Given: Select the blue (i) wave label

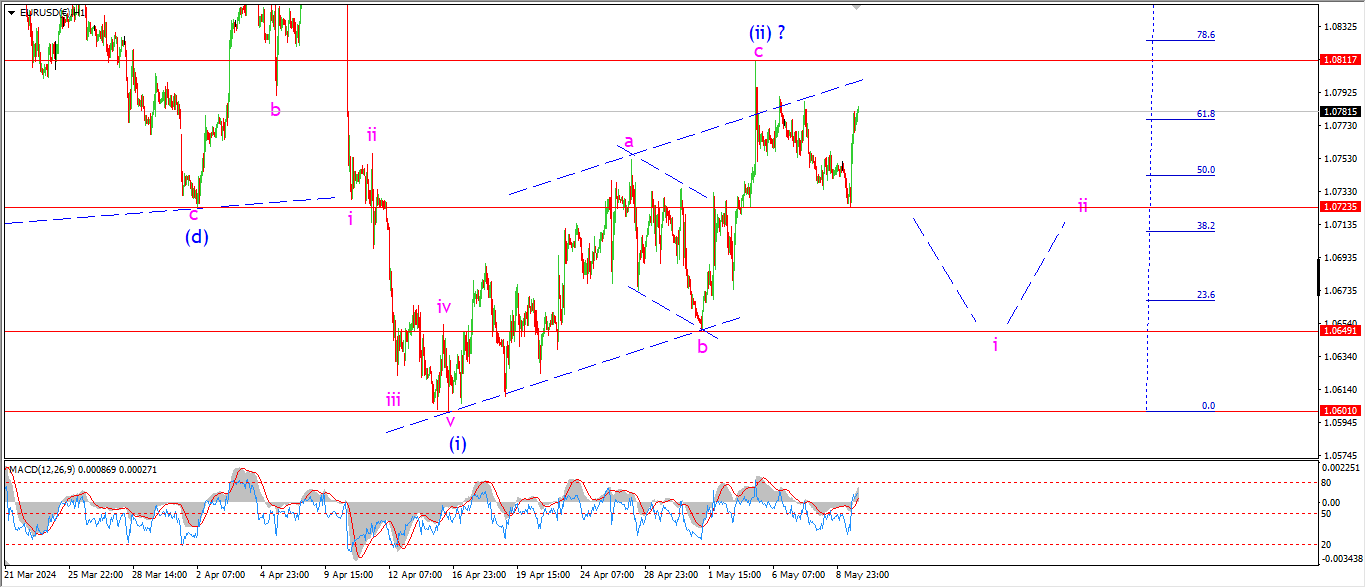Looking at the screenshot, I should 457,443.
